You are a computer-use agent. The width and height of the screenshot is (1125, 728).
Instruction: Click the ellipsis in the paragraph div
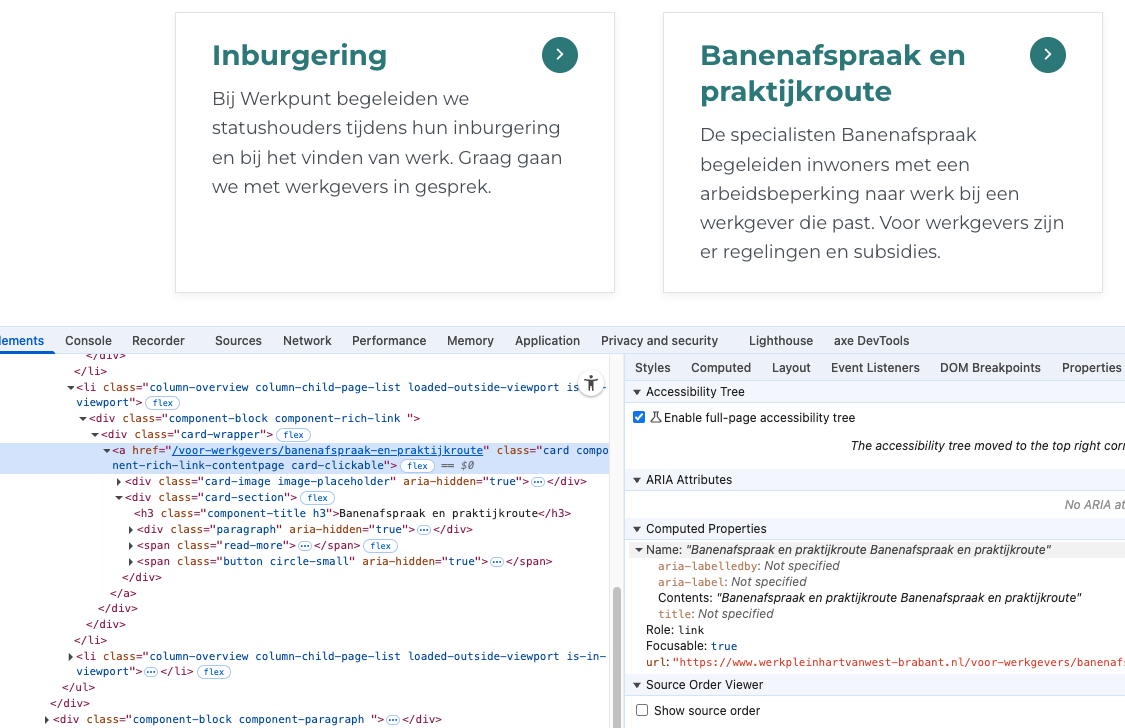click(x=424, y=530)
